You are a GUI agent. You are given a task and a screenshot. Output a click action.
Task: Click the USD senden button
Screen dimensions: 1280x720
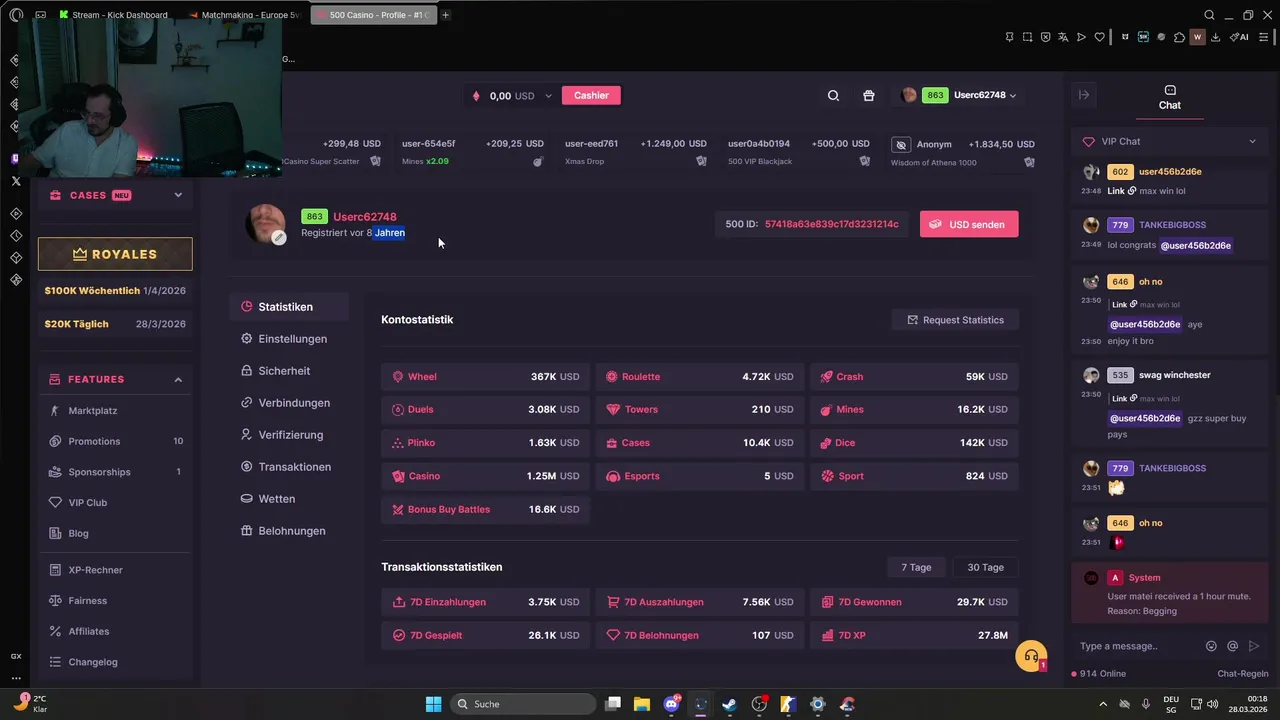tap(969, 224)
